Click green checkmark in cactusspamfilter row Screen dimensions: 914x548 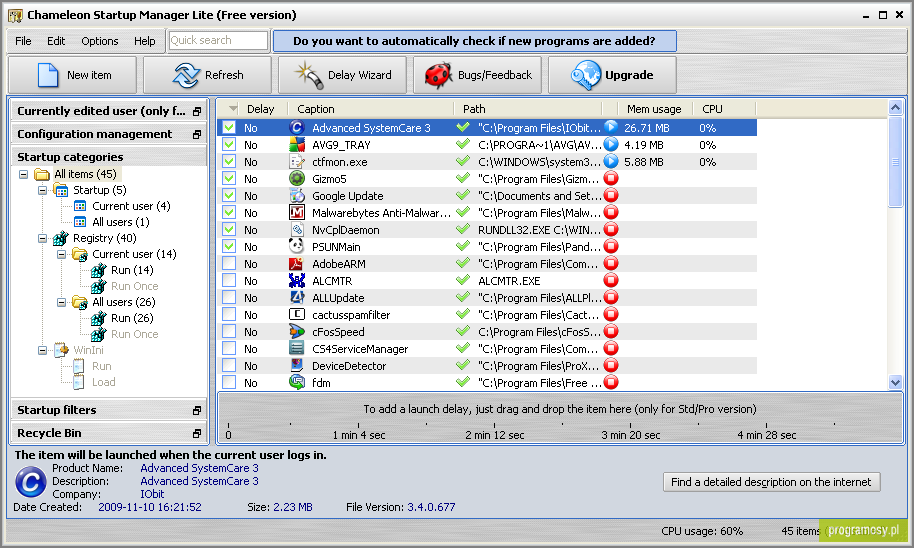point(463,314)
